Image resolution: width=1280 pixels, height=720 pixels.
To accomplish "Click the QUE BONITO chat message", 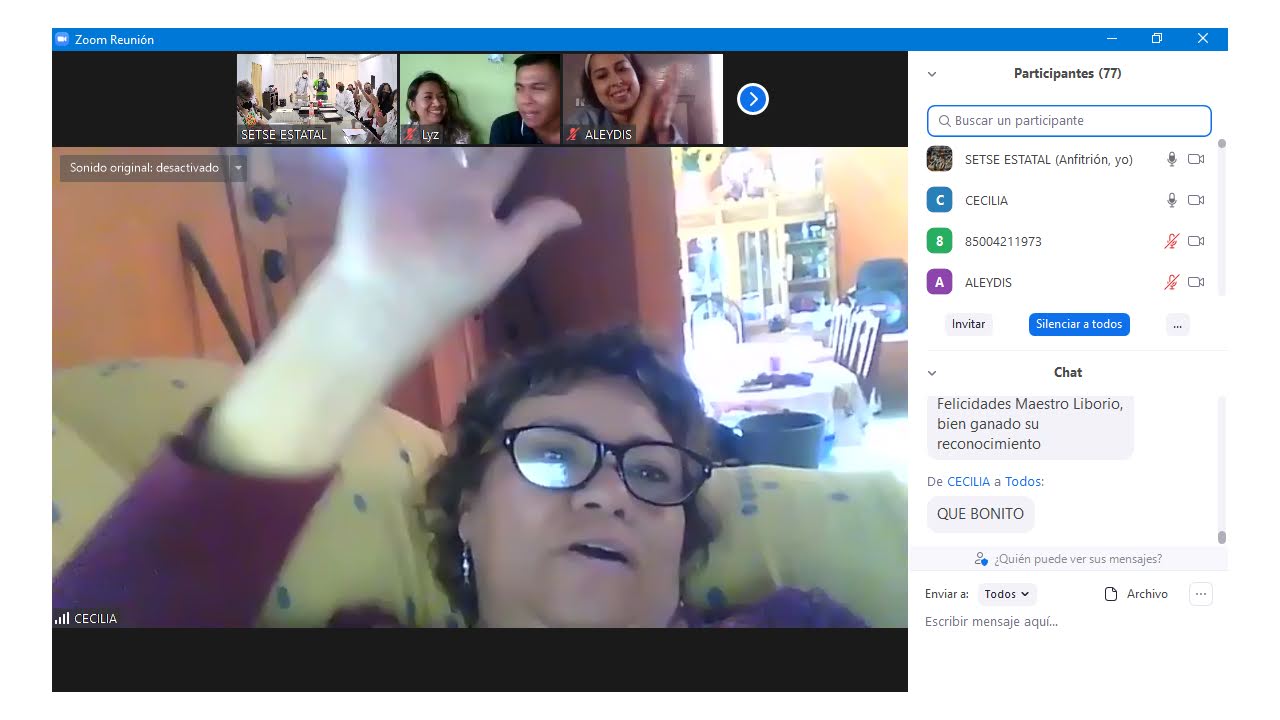I will click(980, 514).
